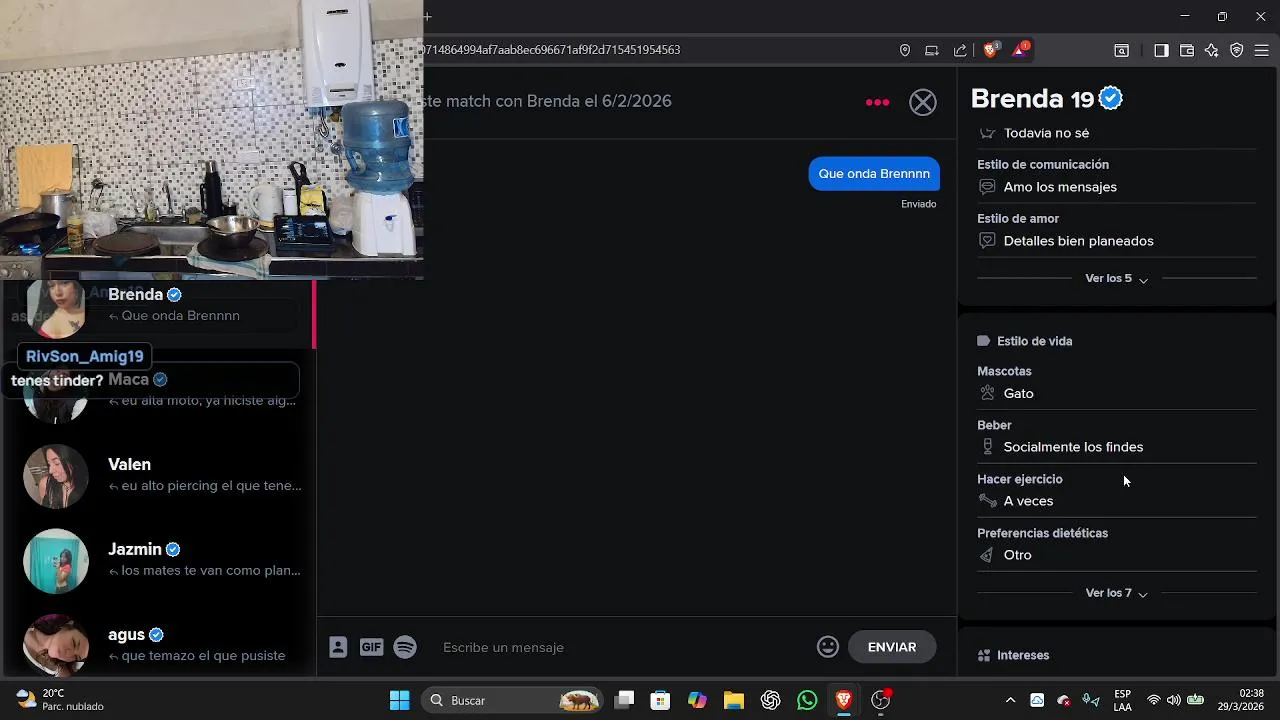Screen dimensions: 1280x720
Task: Click the location pin icon in address bar
Action: coord(905,50)
